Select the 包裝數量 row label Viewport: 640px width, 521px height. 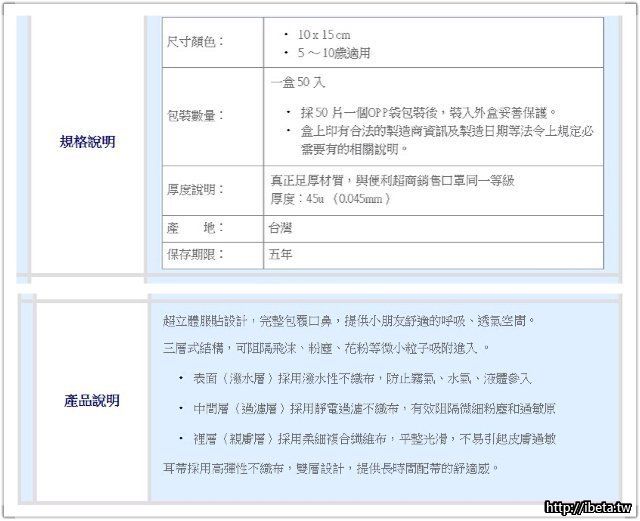(194, 115)
